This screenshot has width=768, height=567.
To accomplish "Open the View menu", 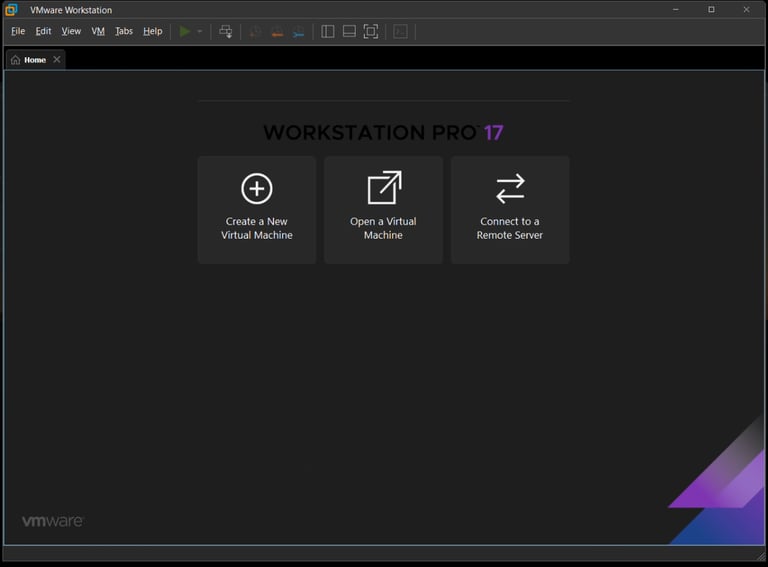I will point(71,31).
